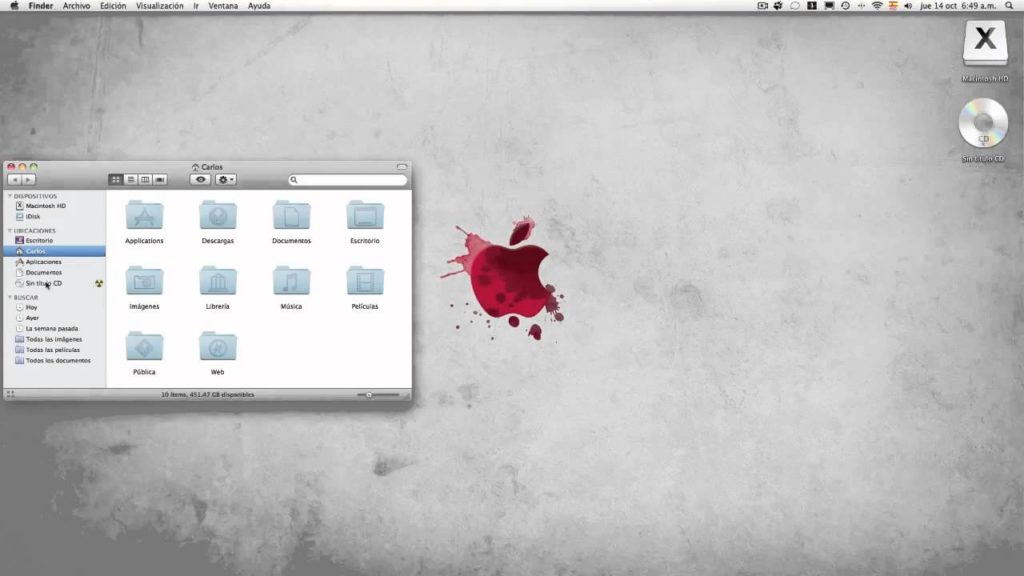Open the Ventana menu

tap(223, 6)
